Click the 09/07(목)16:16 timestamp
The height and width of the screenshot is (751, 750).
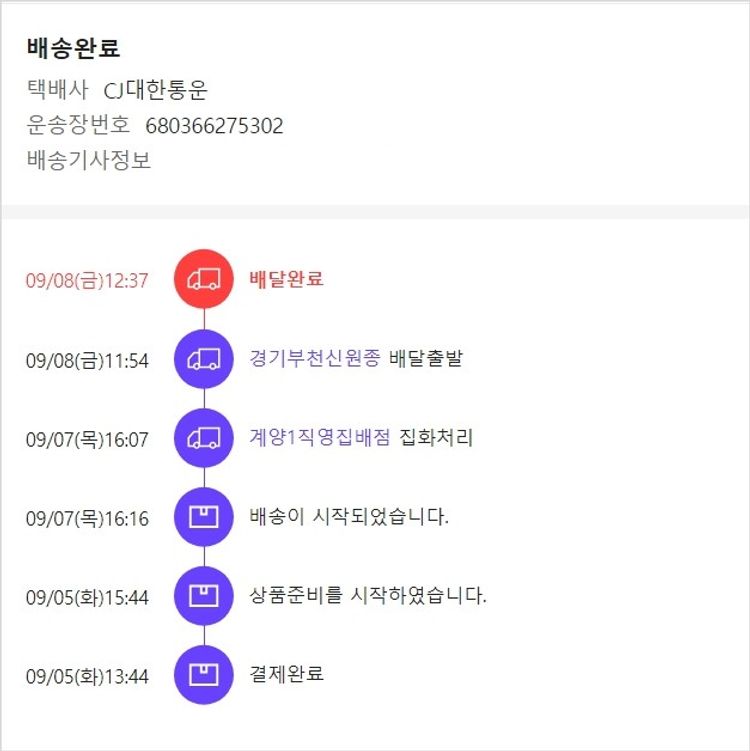(87, 518)
